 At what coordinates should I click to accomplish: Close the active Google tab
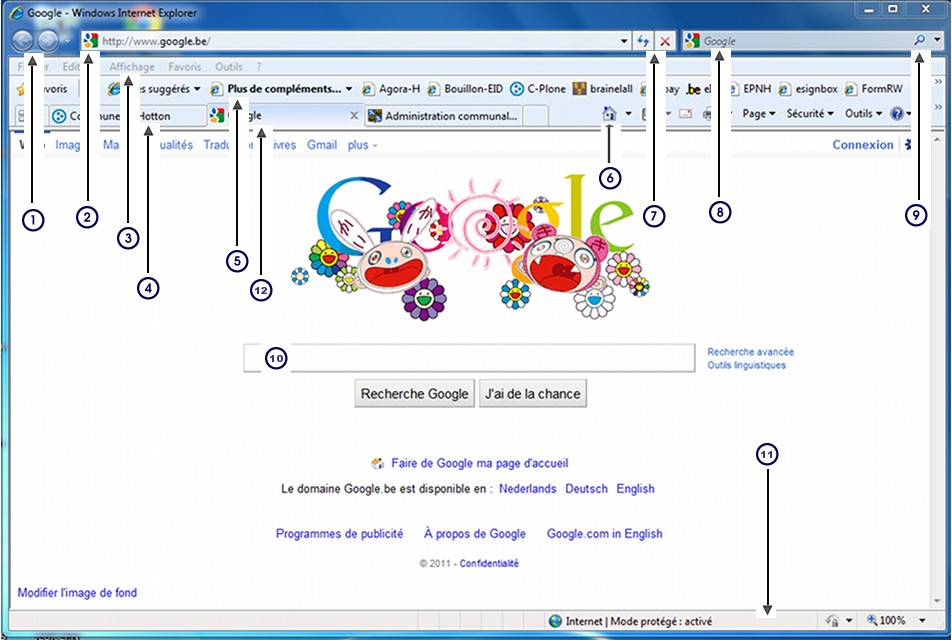[353, 116]
